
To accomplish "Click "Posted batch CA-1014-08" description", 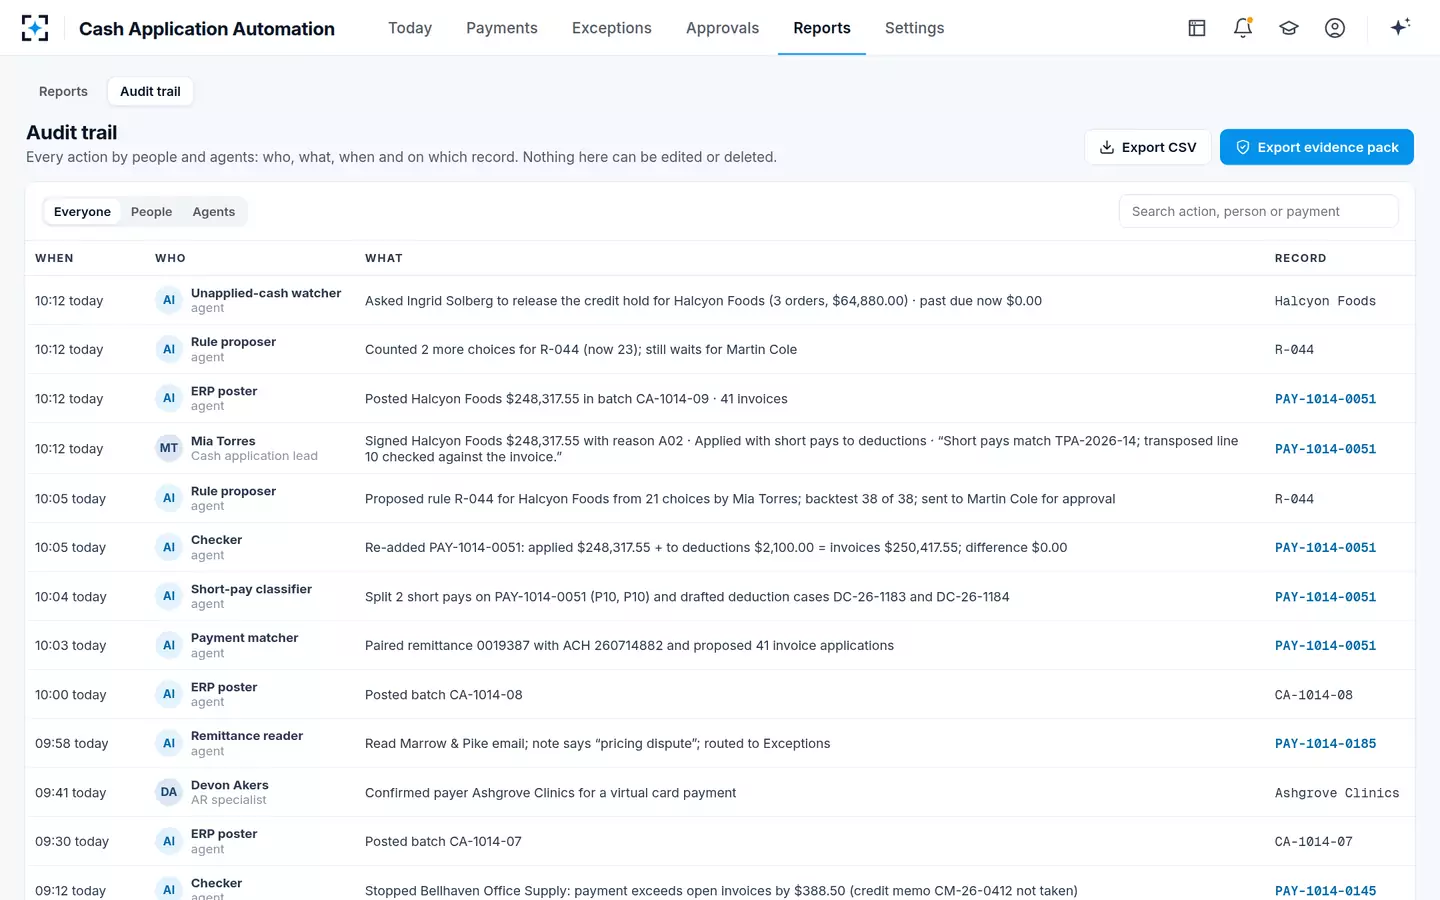I will click(443, 695).
